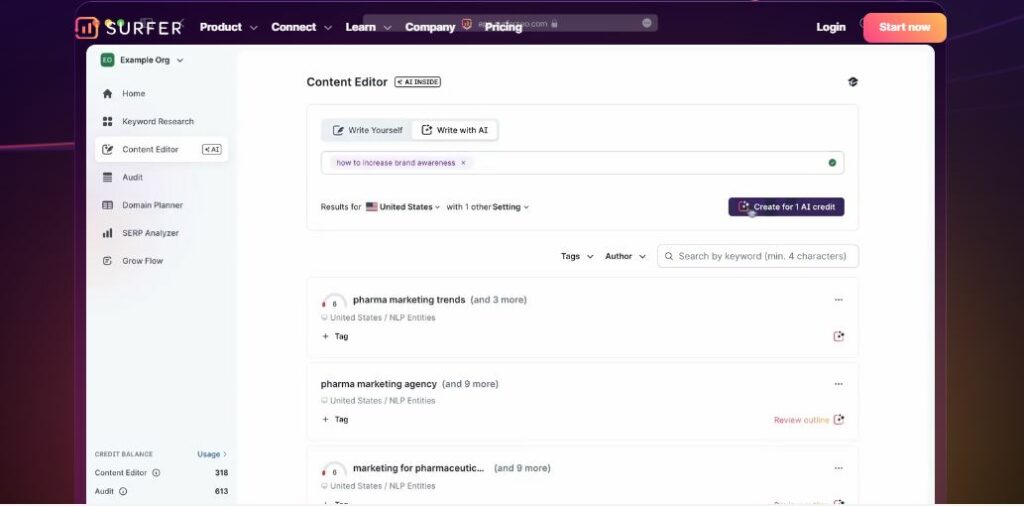Screen dimensions: 1024x506
Task: Click Content Editor credit info icon
Action: point(156,473)
